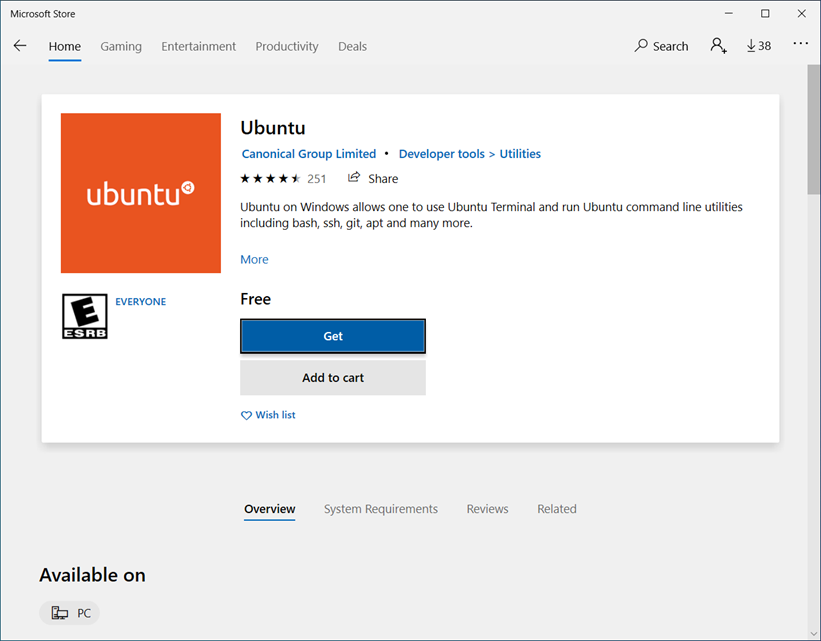
Task: Click the EVERYONE rating link
Action: 140,302
